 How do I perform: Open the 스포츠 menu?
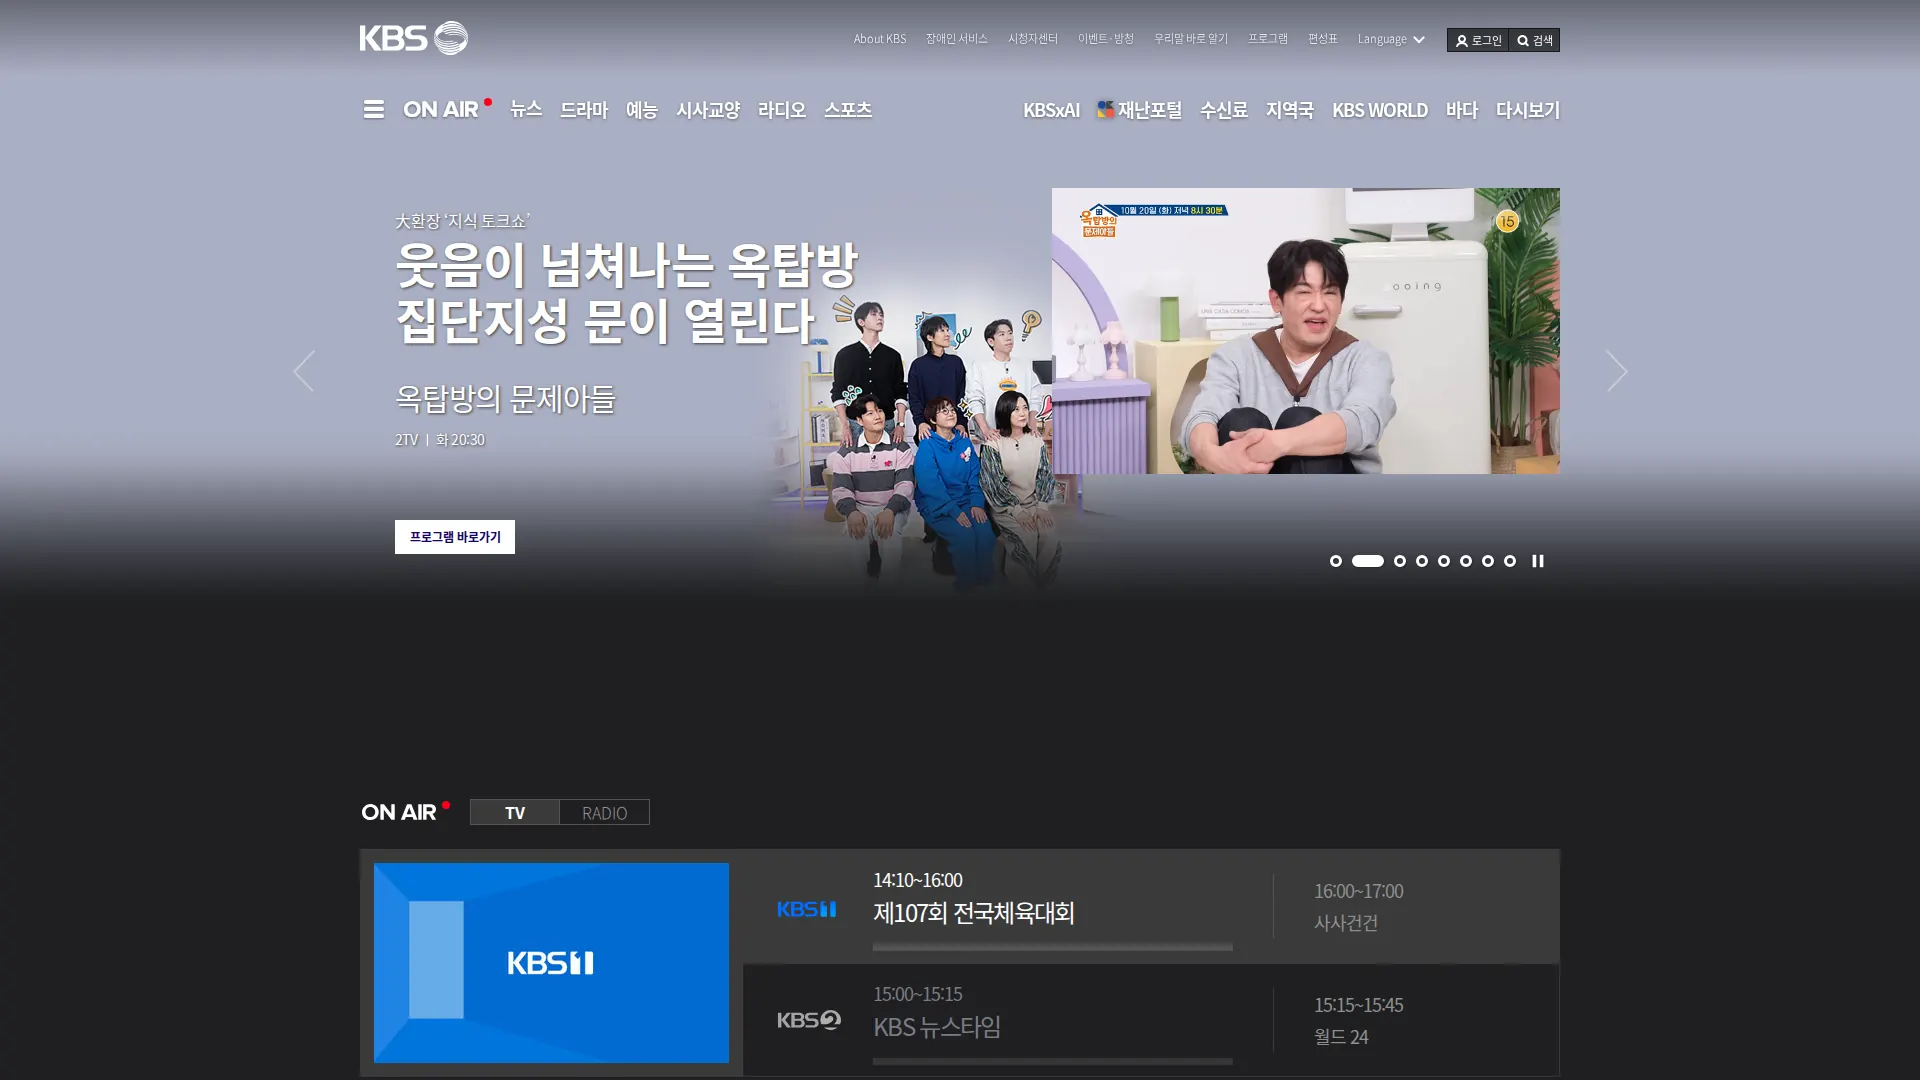pyautogui.click(x=848, y=109)
